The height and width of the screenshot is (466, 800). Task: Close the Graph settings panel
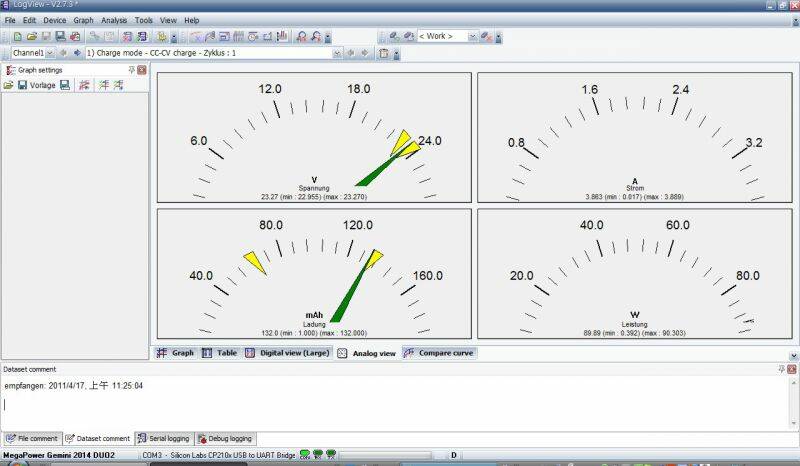point(142,70)
